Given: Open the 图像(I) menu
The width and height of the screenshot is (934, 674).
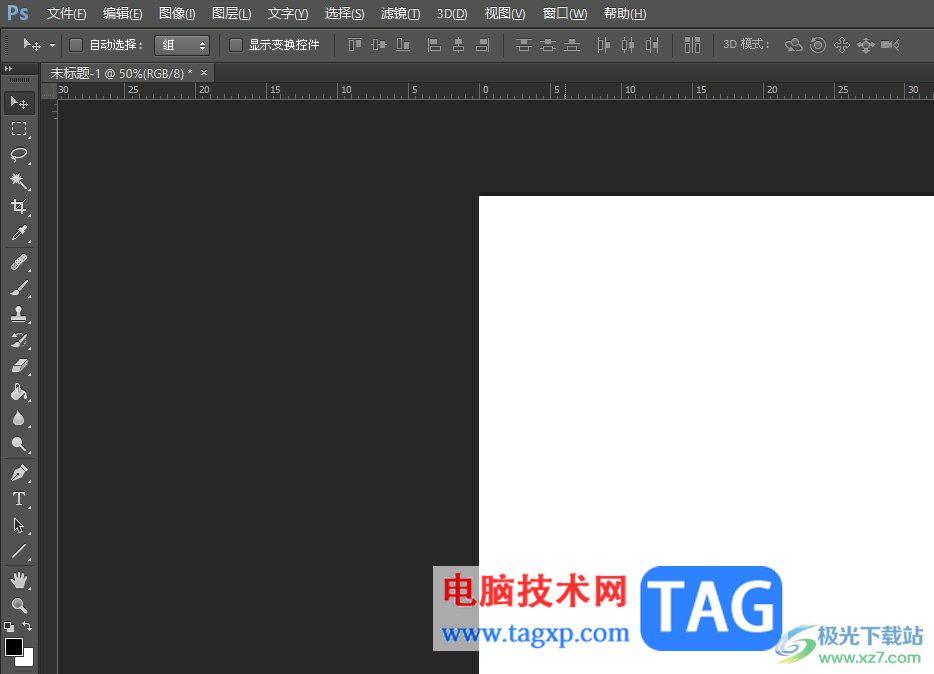Looking at the screenshot, I should [177, 13].
